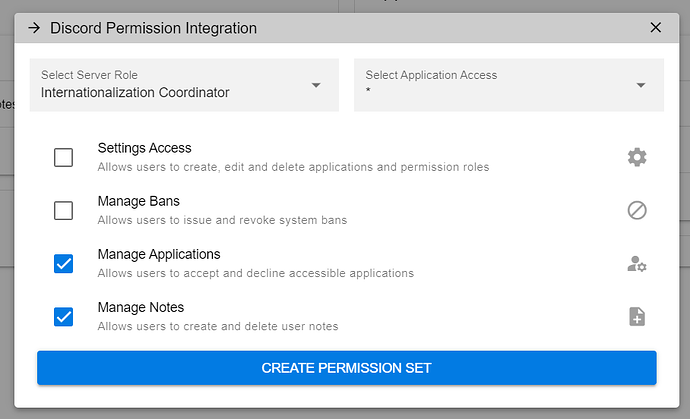Click the Select Server Role dropdown arrow
This screenshot has width=690, height=419.
tap(316, 85)
